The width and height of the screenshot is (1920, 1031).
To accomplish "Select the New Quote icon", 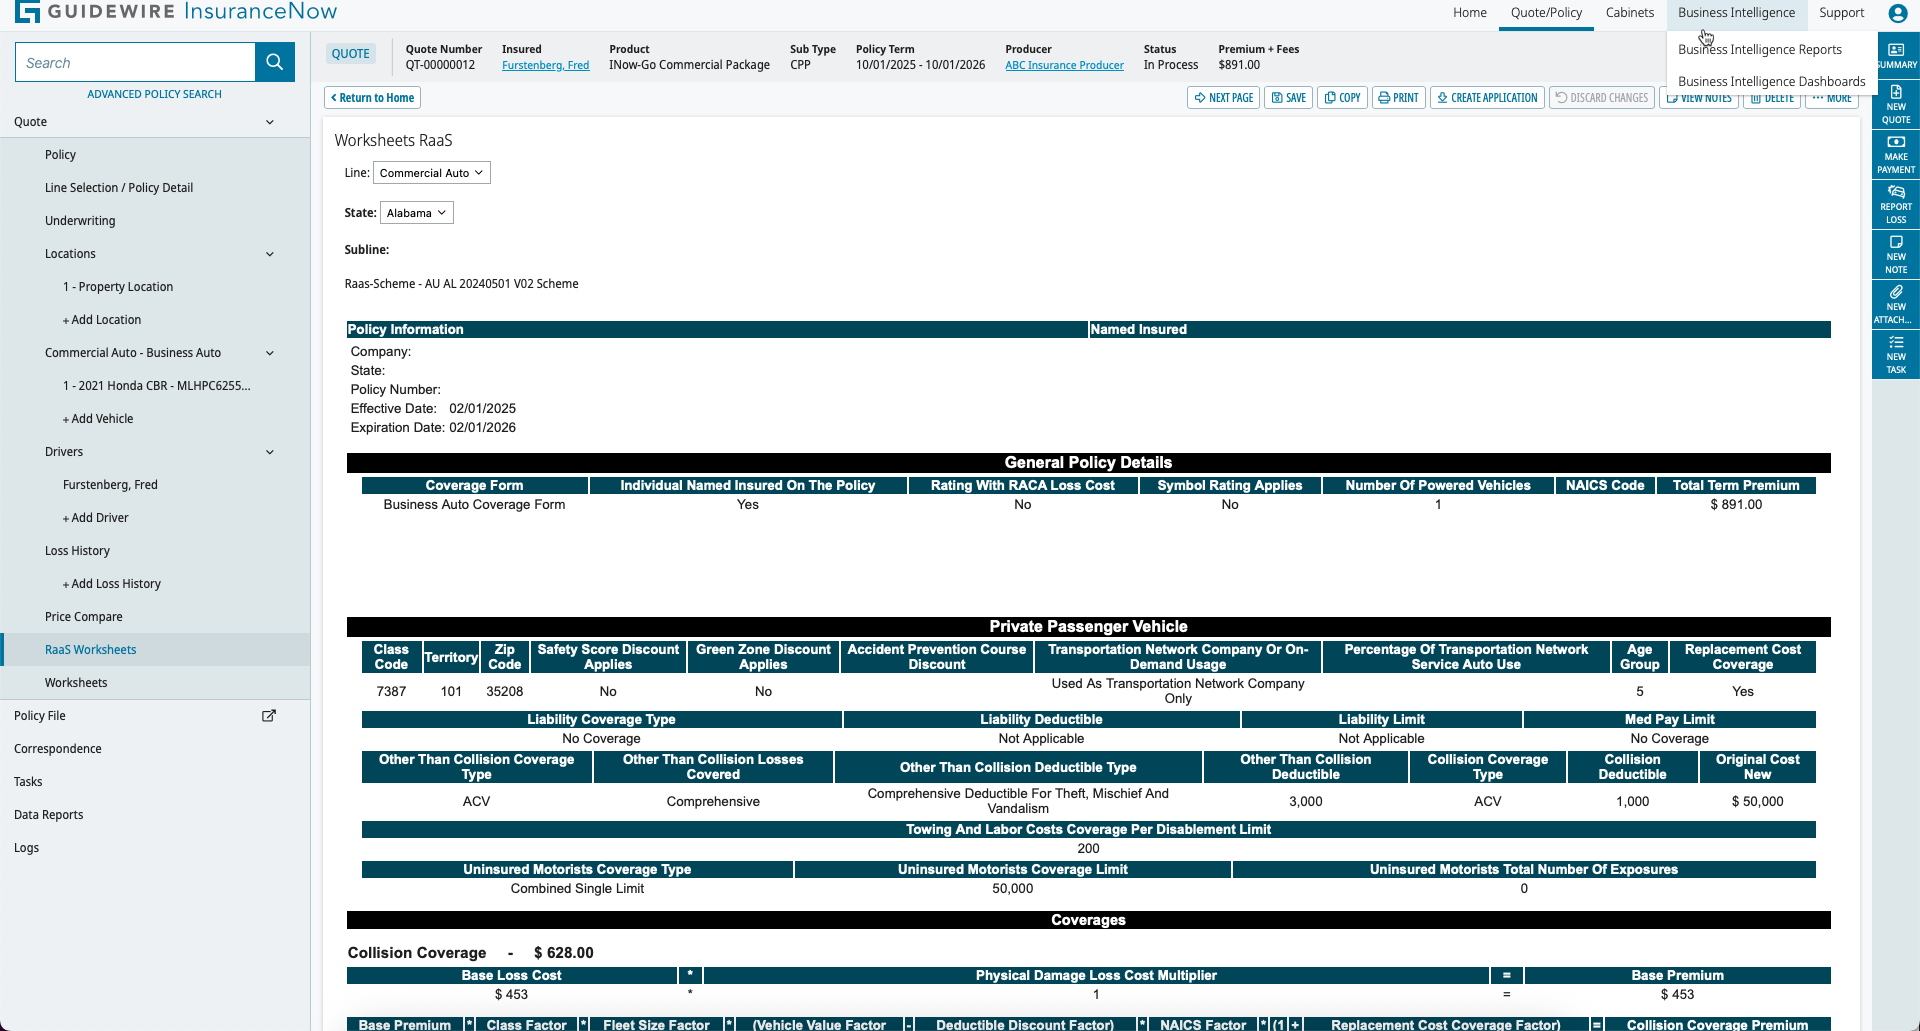I will pos(1897,104).
